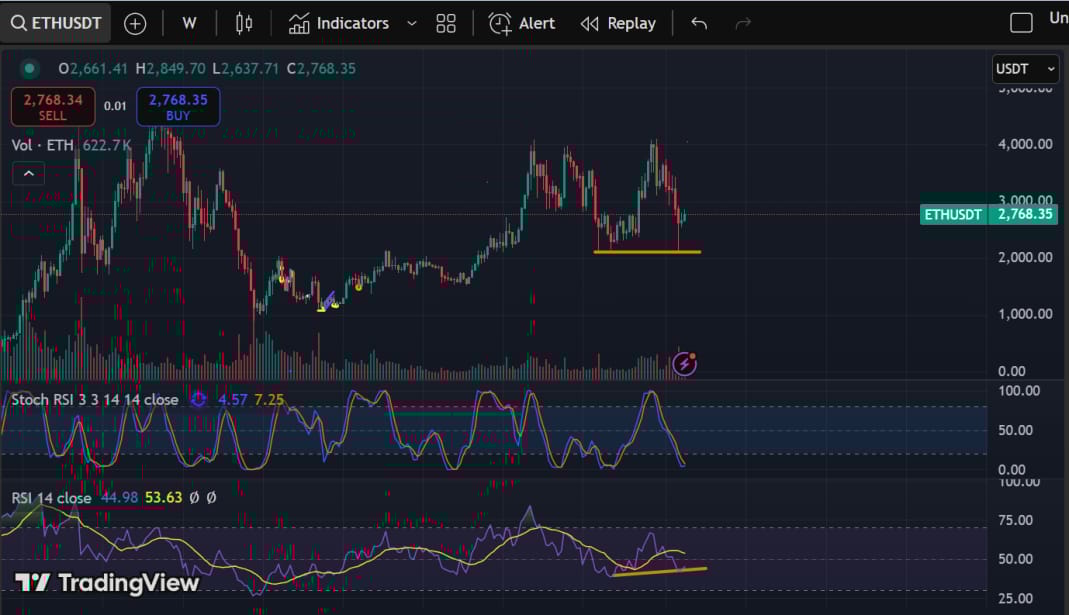Click the open price O2,661.41 value
Screen dimensions: 1069x615
[x=93, y=68]
